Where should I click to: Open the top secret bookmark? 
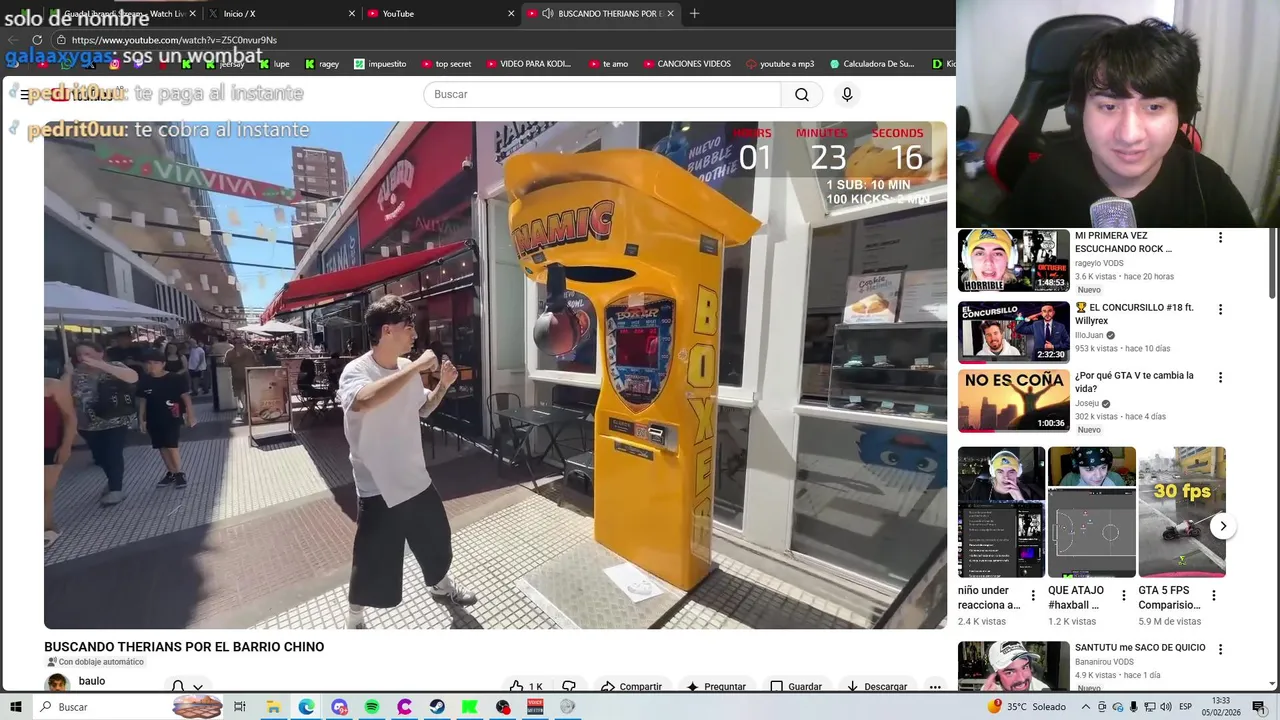tap(446, 64)
